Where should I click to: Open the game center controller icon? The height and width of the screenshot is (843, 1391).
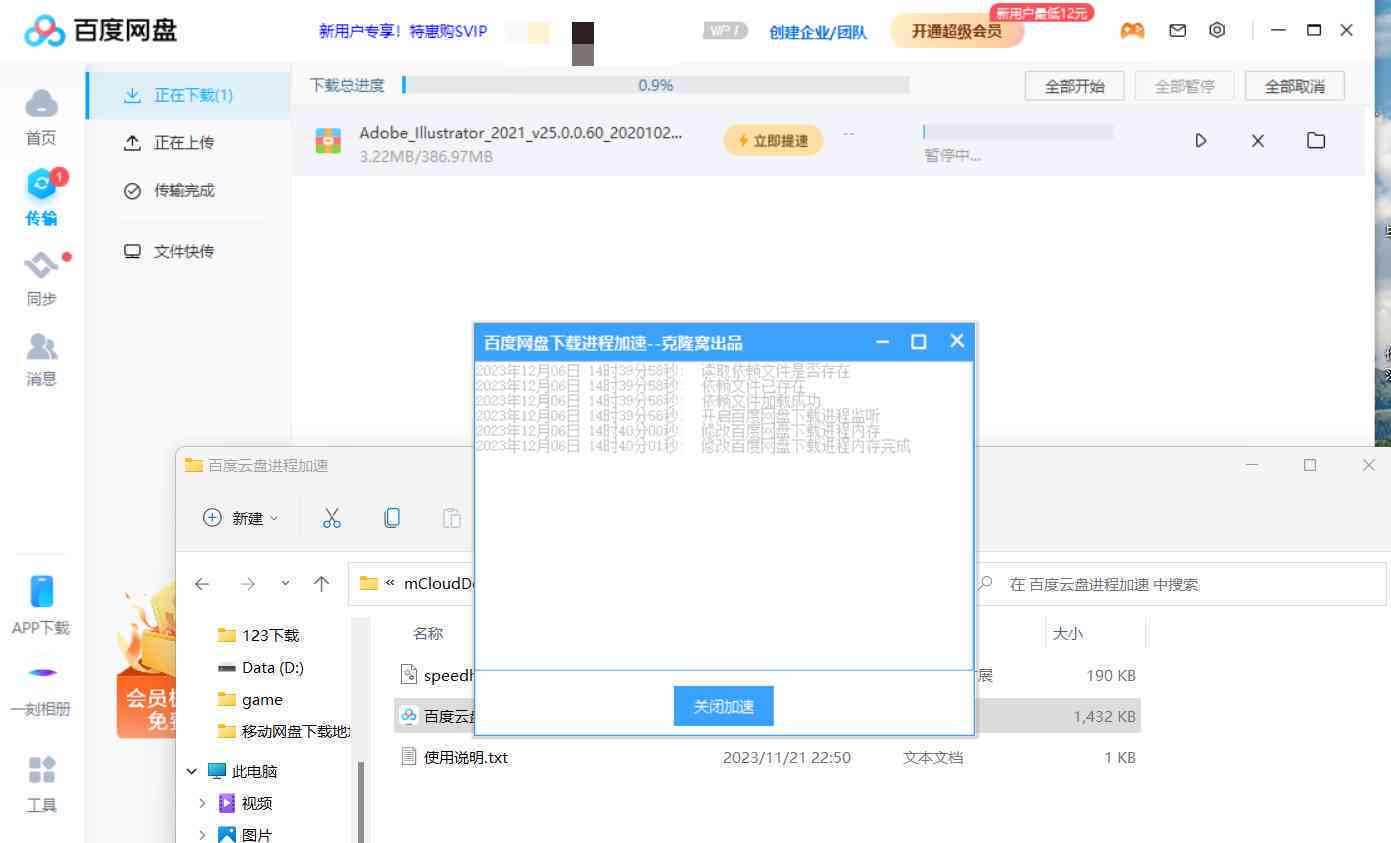[1132, 31]
